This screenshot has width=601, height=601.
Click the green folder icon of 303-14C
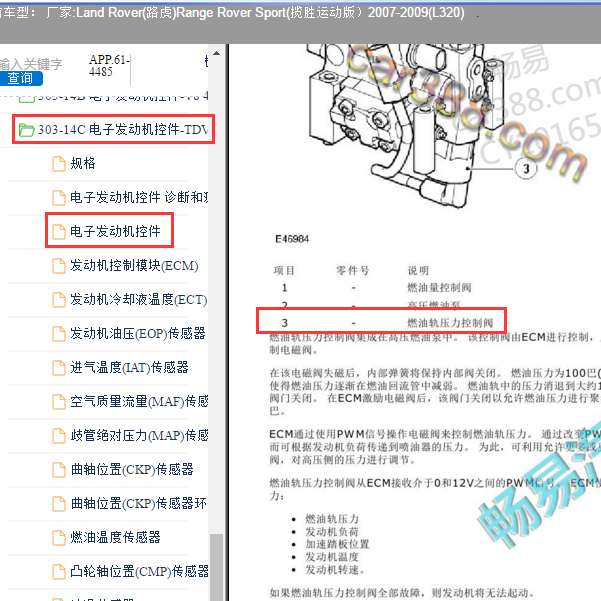point(26,130)
